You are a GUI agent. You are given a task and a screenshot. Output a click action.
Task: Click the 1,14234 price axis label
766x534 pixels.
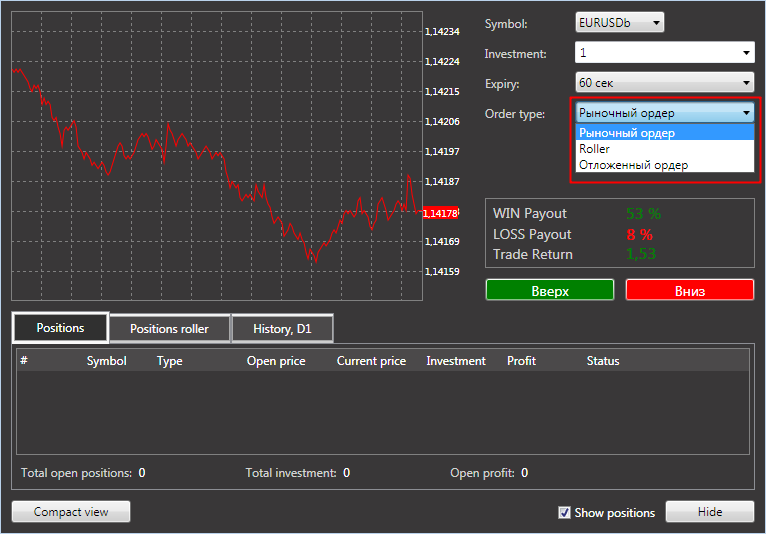point(442,31)
